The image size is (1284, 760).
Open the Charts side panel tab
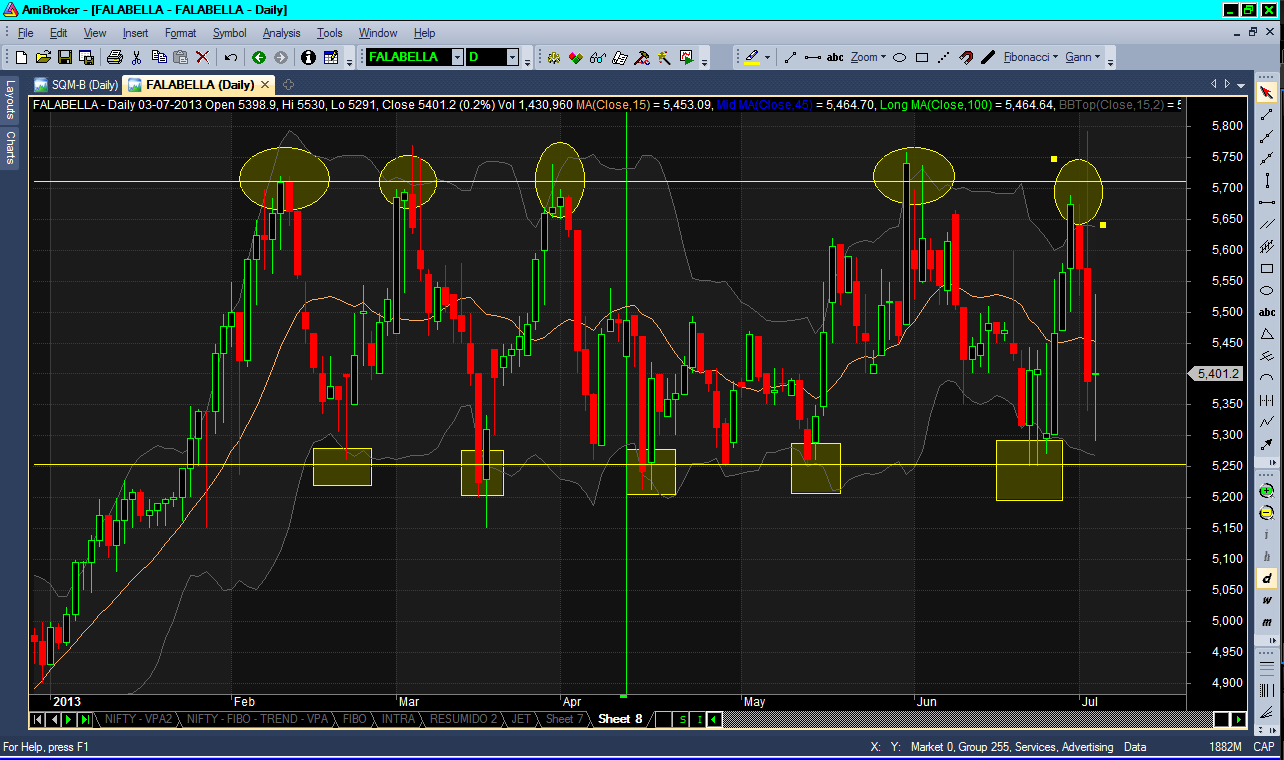(10, 147)
